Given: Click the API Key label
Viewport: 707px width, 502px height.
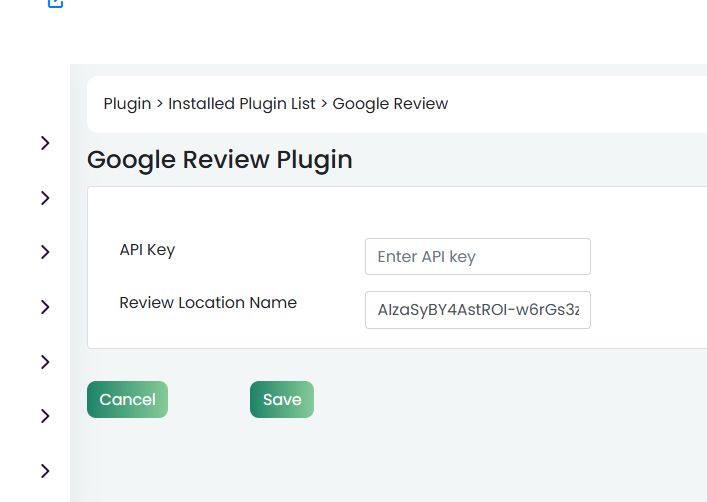Looking at the screenshot, I should 147,250.
